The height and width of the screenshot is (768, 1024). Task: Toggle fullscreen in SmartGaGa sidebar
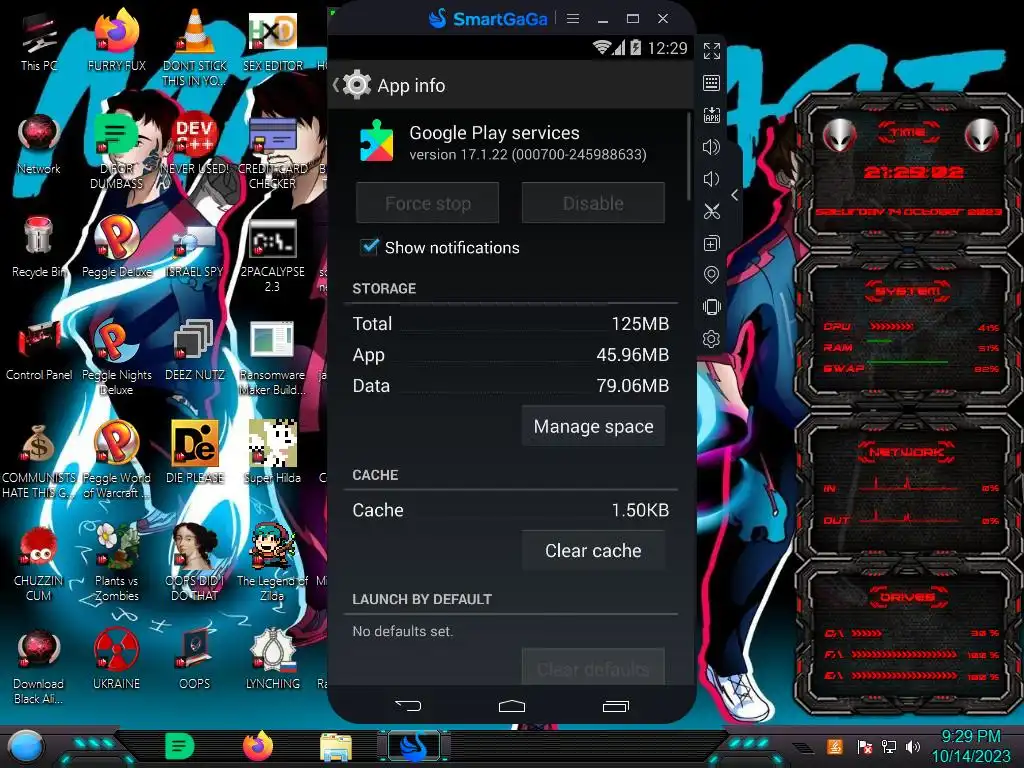pos(712,51)
